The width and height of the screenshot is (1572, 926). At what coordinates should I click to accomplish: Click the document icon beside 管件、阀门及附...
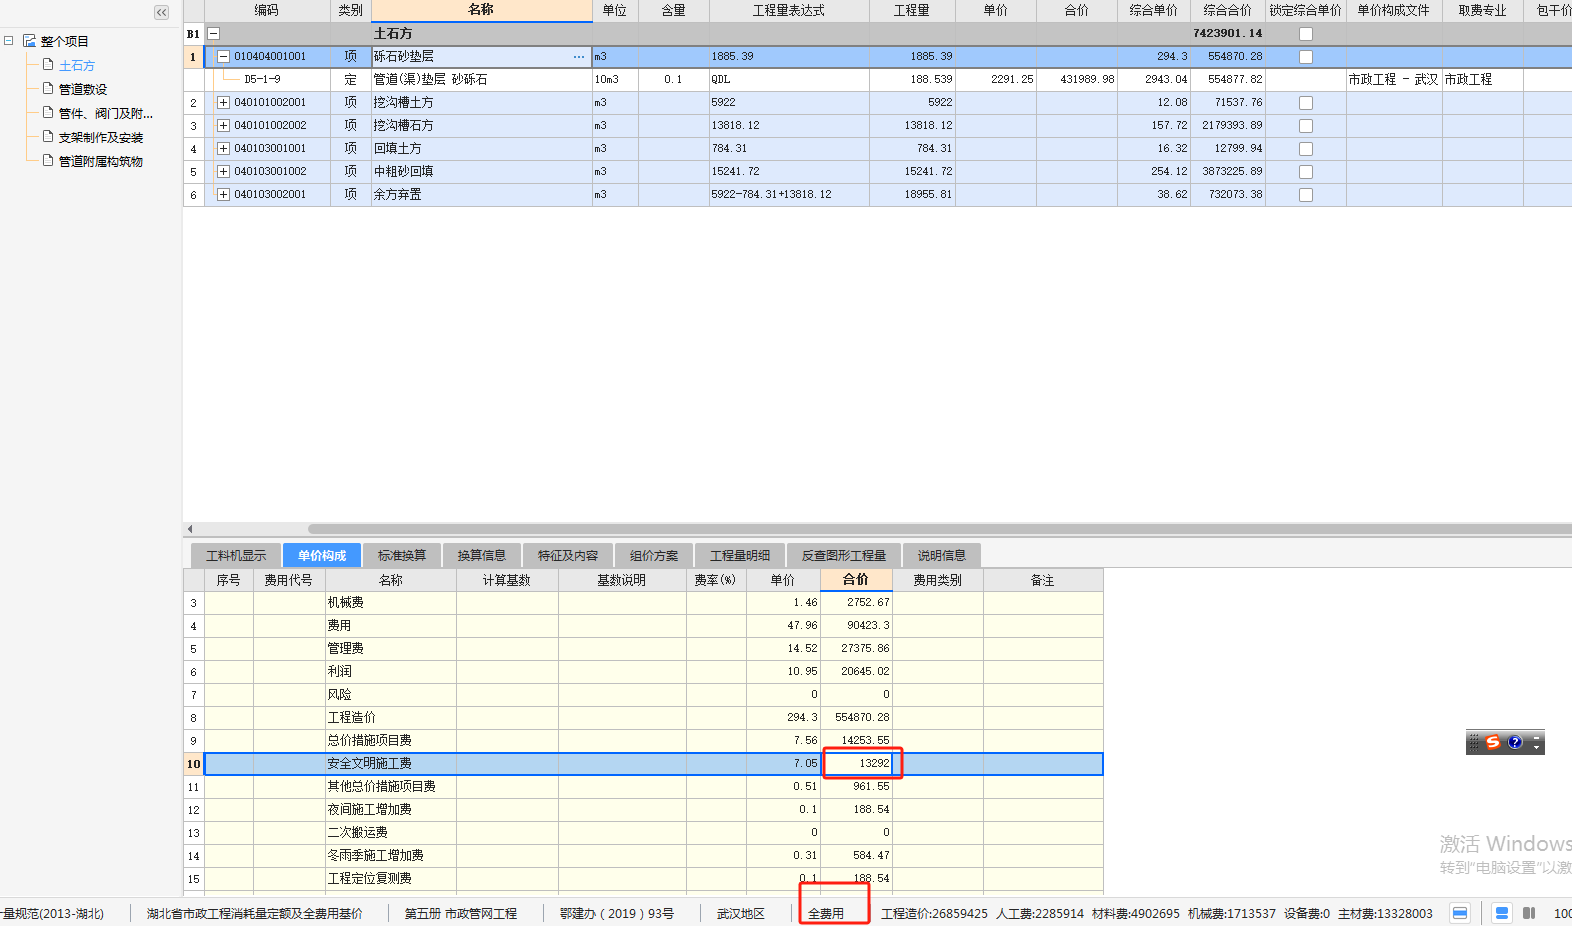coord(48,112)
